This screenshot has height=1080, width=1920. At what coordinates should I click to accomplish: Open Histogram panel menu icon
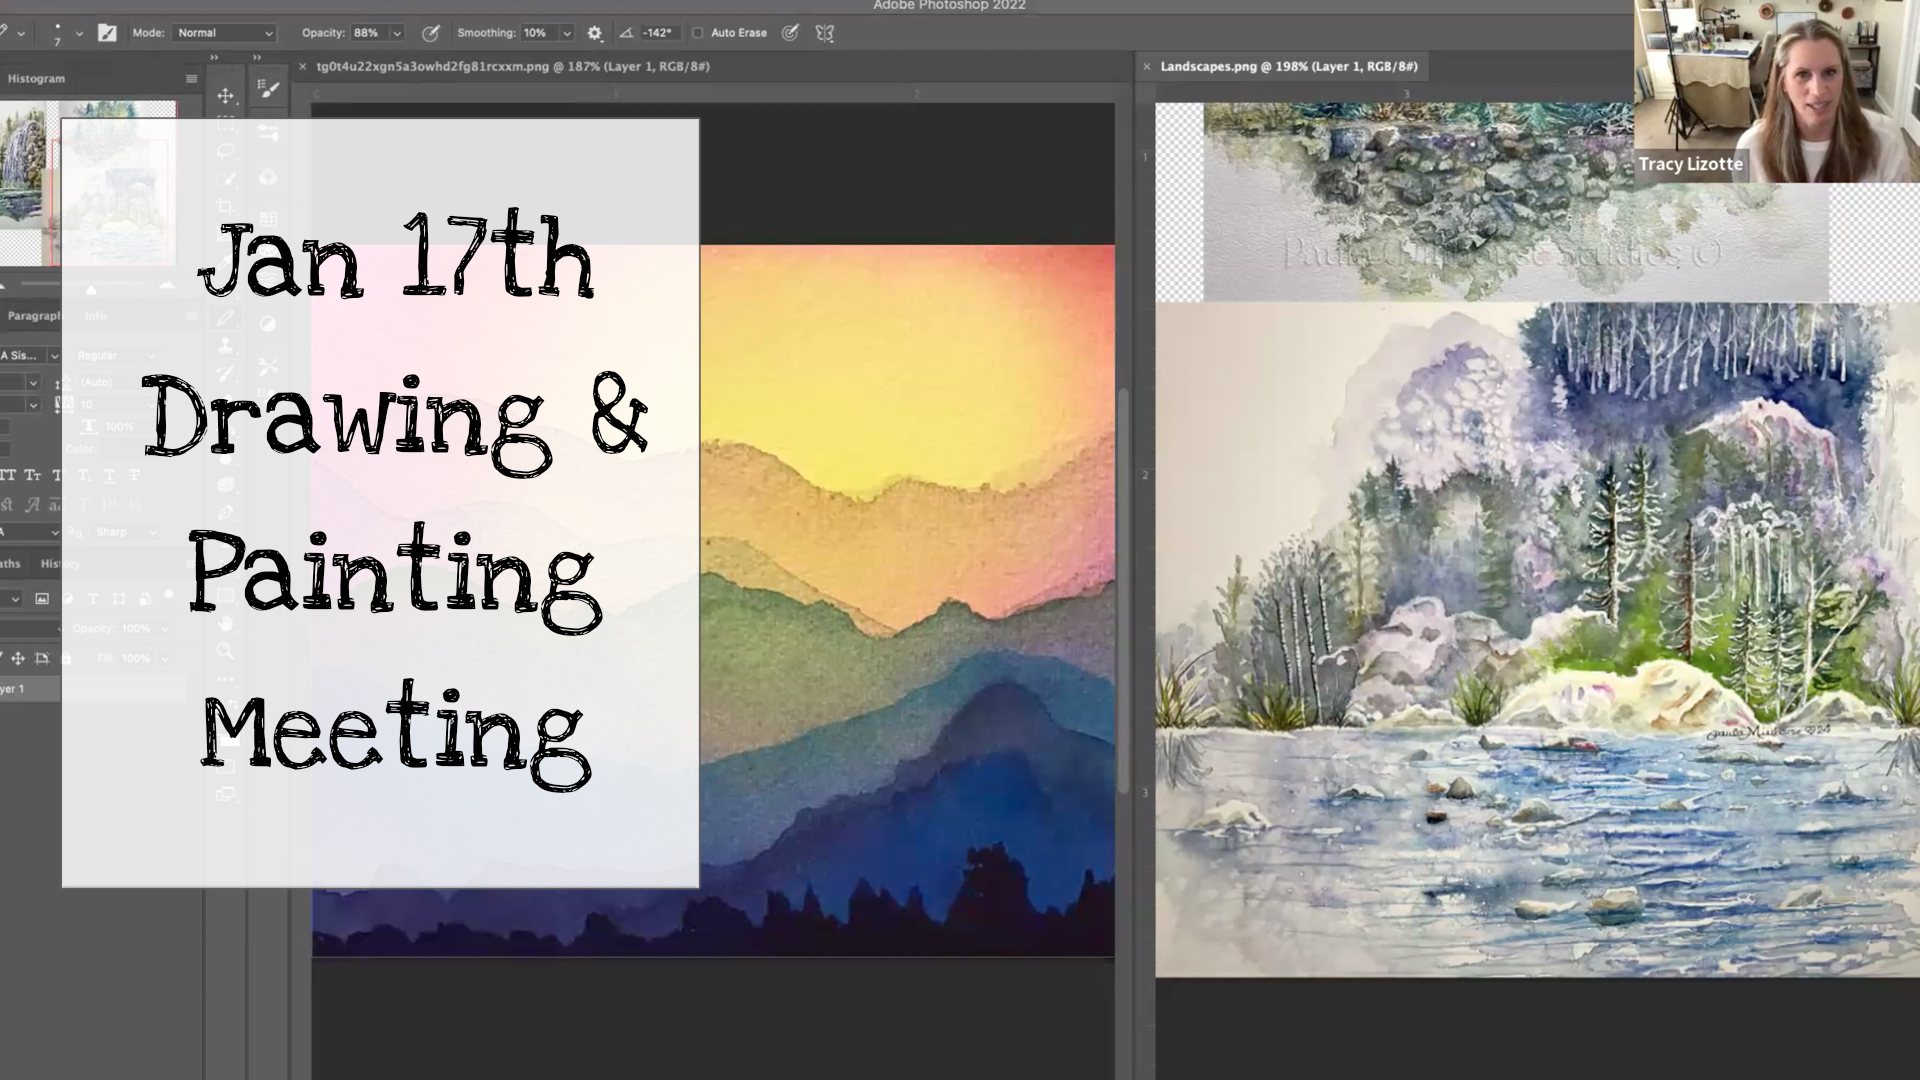click(x=191, y=79)
